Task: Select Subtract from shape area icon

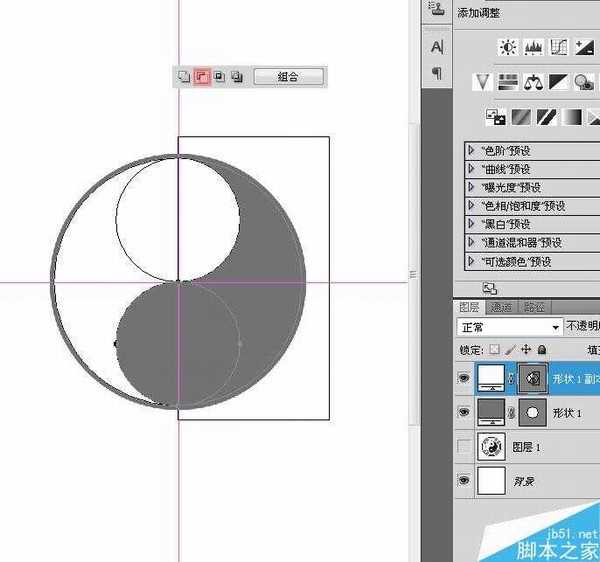Action: tap(201, 76)
